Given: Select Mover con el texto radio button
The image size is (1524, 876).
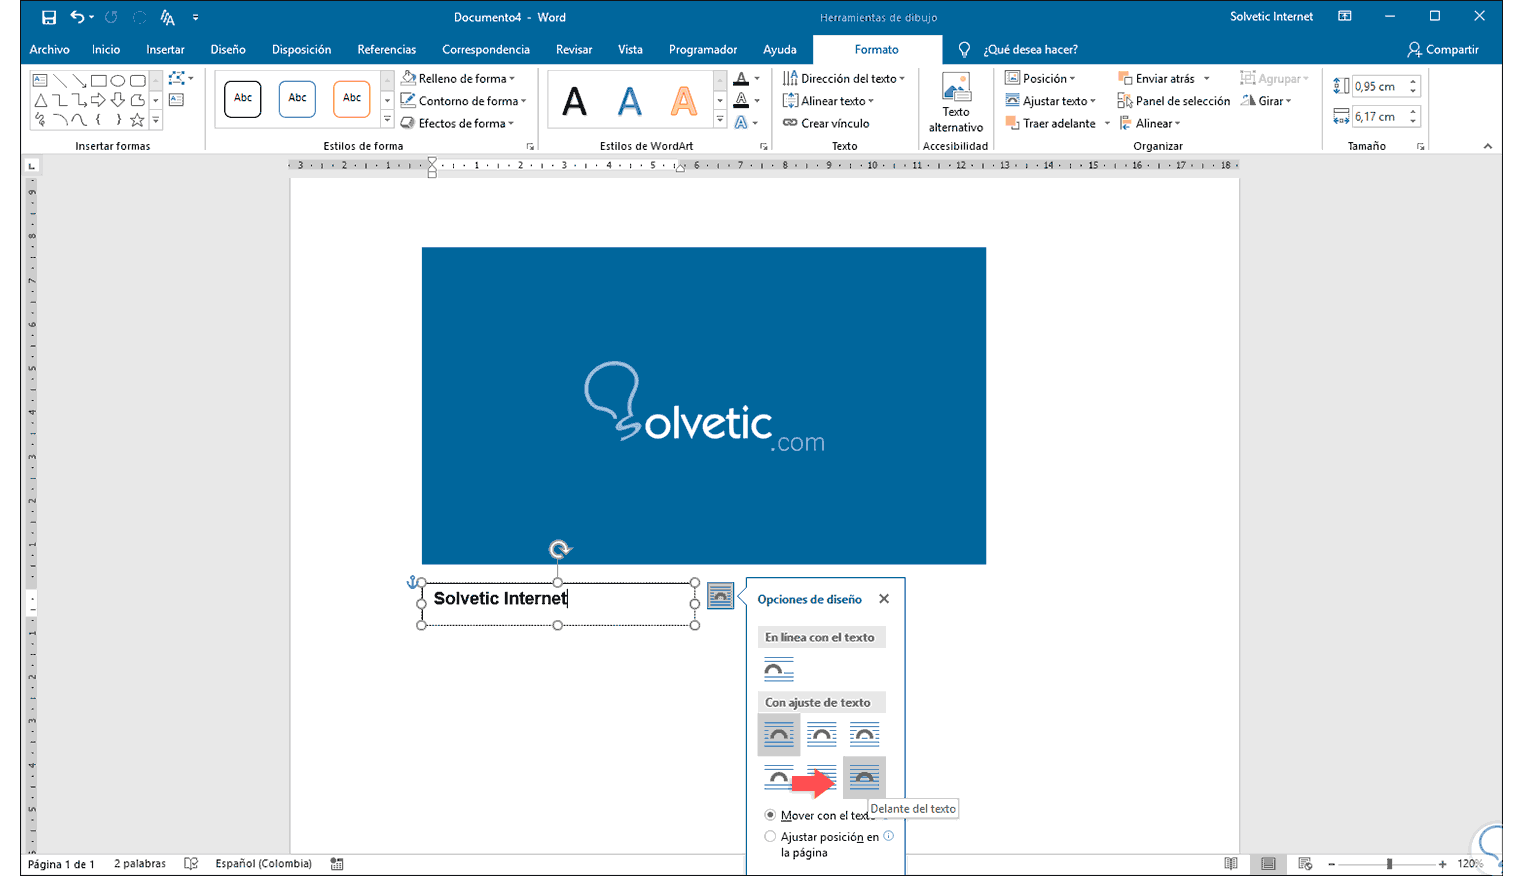Looking at the screenshot, I should coord(770,815).
